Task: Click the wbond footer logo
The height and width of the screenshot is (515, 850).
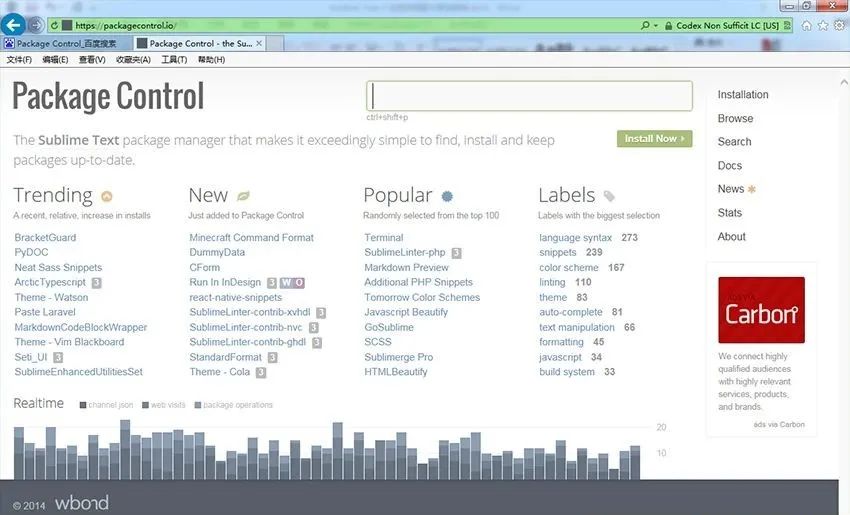Action: tap(81, 503)
